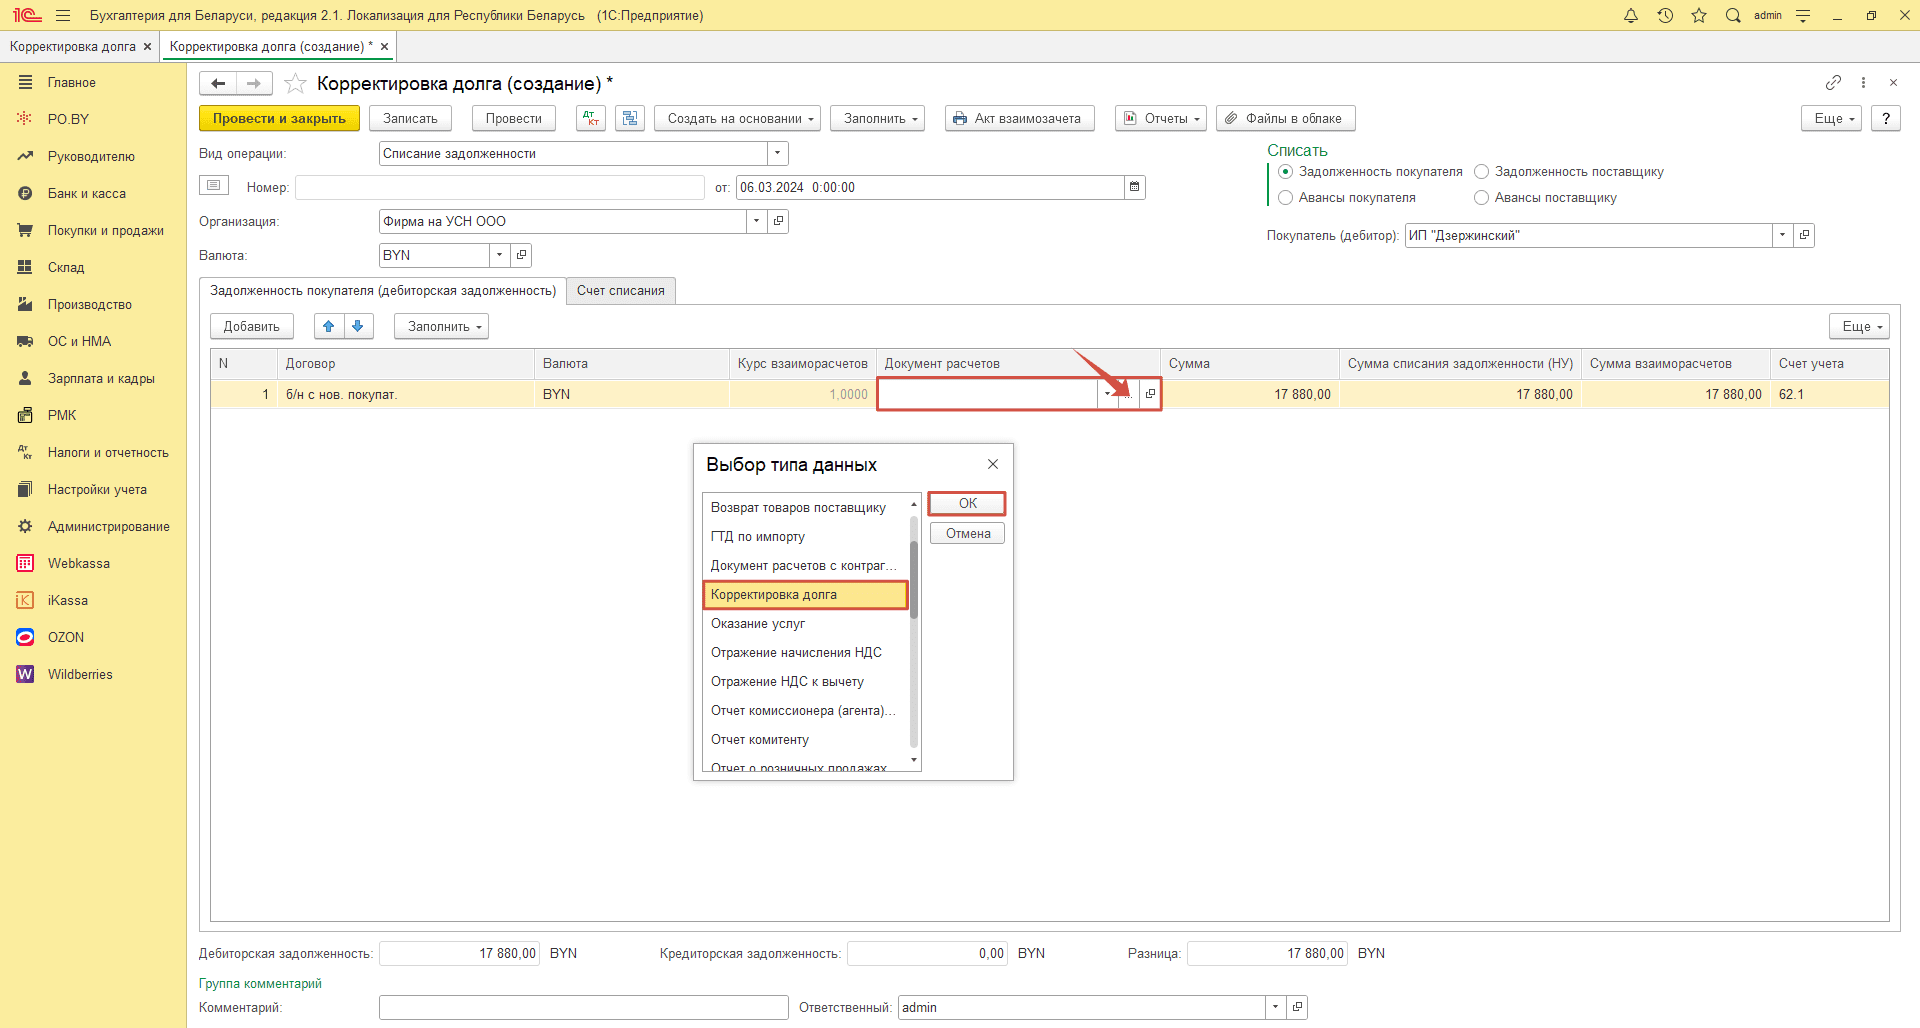This screenshot has width=1920, height=1028.
Task: Open Wildberries section in sidebar
Action: pyautogui.click(x=80, y=674)
